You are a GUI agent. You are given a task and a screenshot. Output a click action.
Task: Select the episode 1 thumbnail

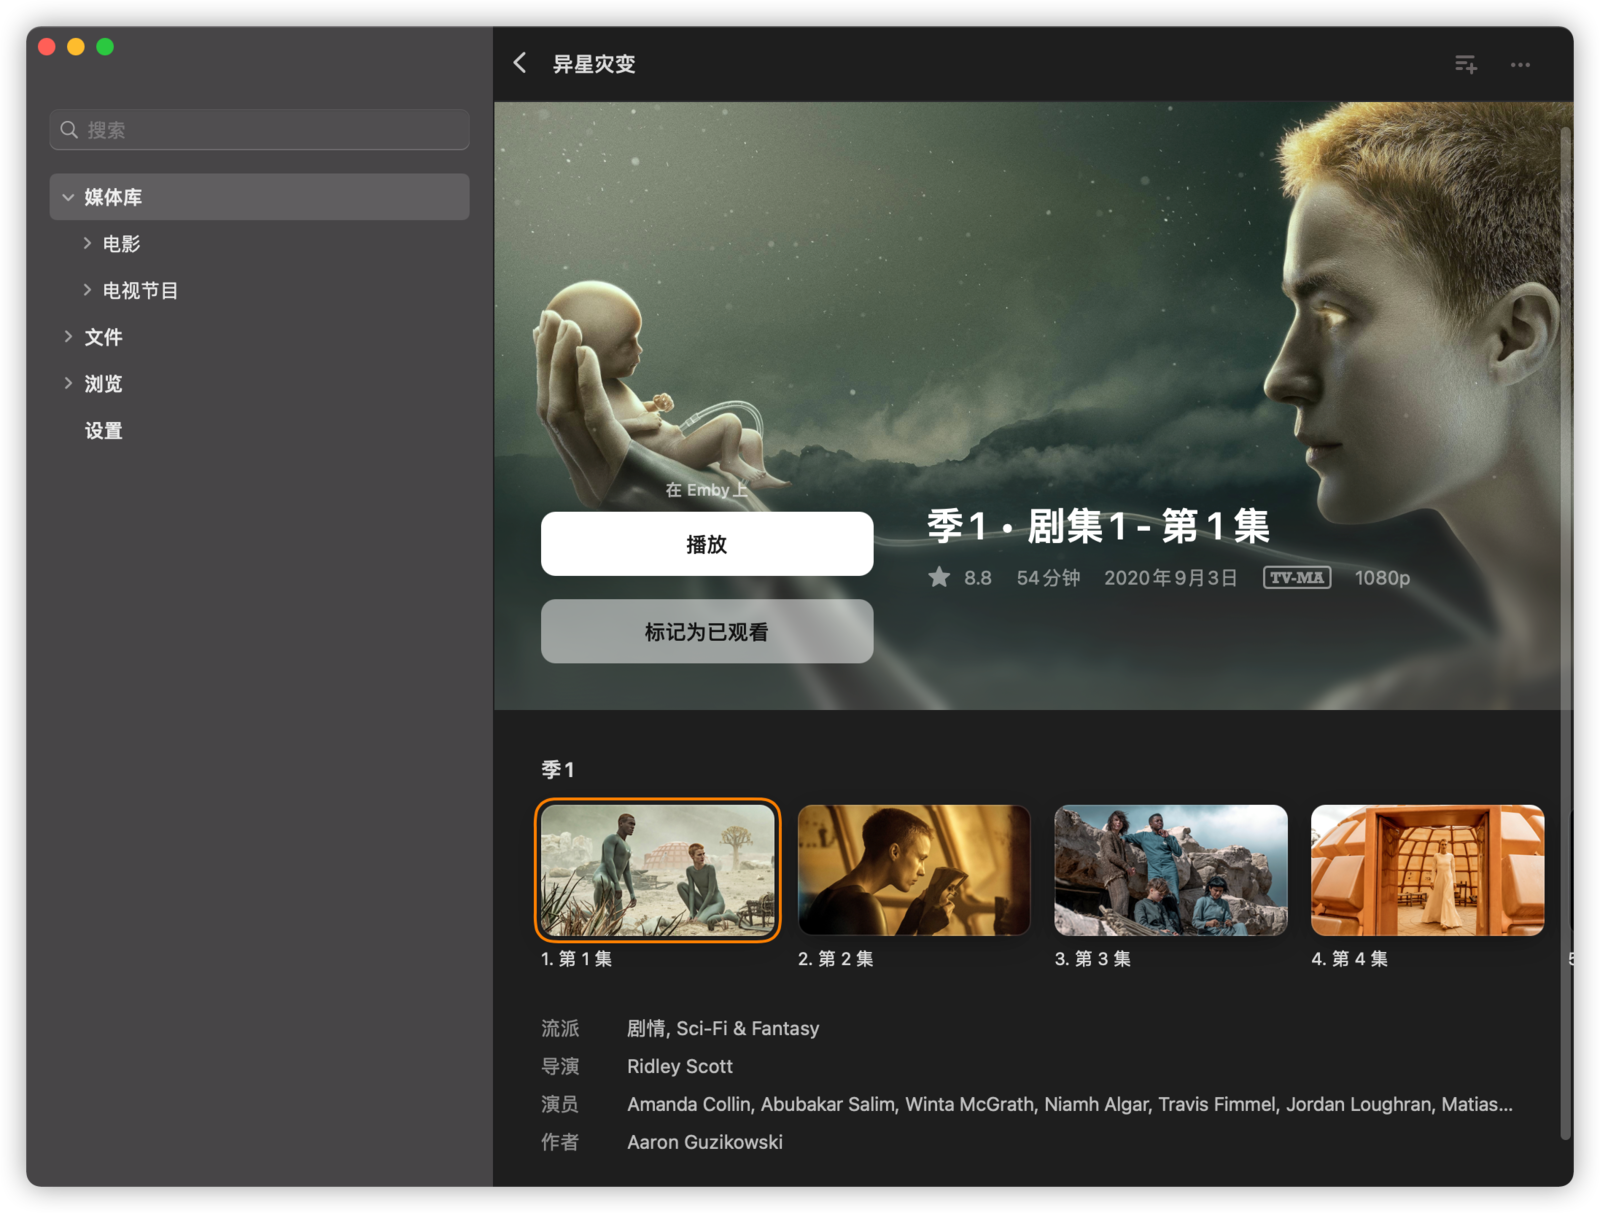pyautogui.click(x=658, y=870)
